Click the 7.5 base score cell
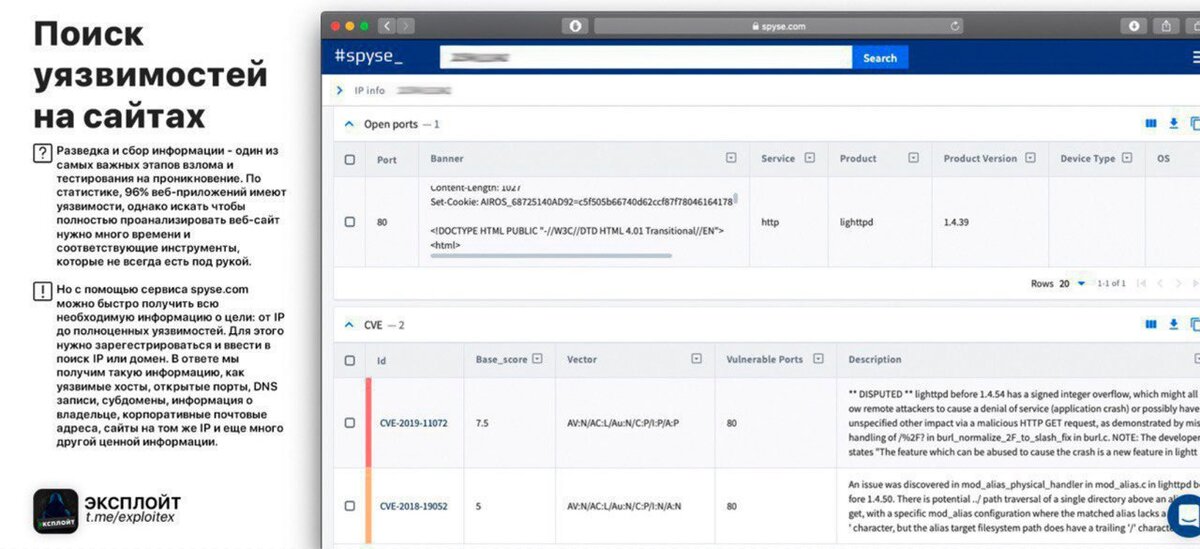The image size is (1200, 549). tap(483, 423)
